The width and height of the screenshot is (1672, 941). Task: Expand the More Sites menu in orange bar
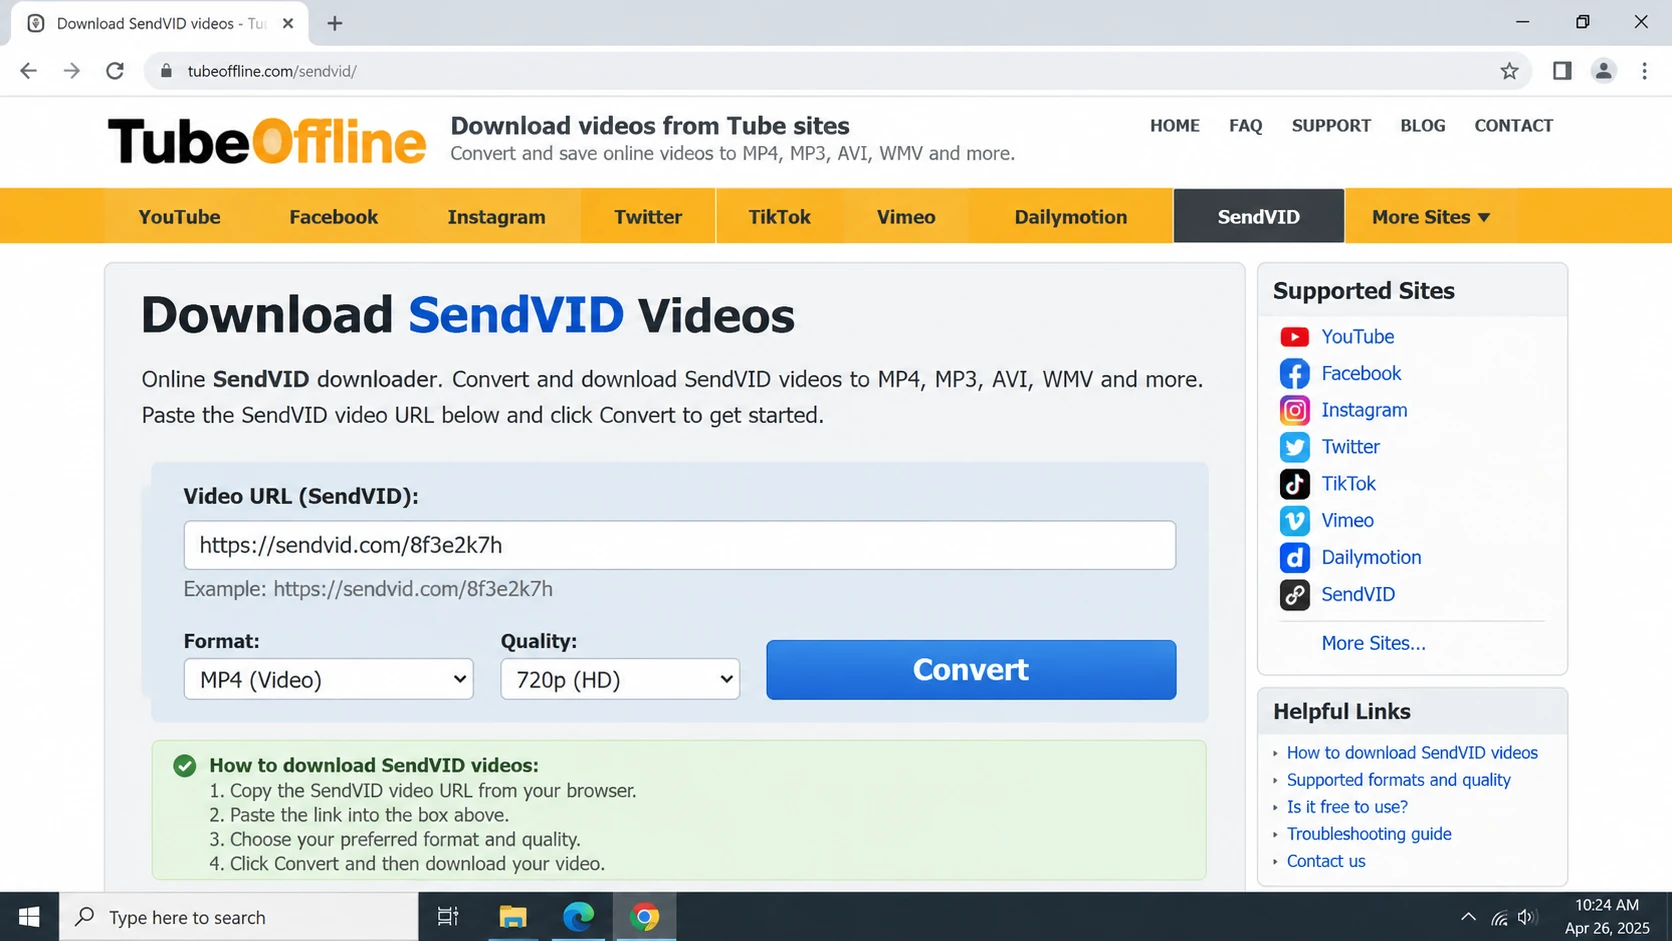tap(1431, 217)
